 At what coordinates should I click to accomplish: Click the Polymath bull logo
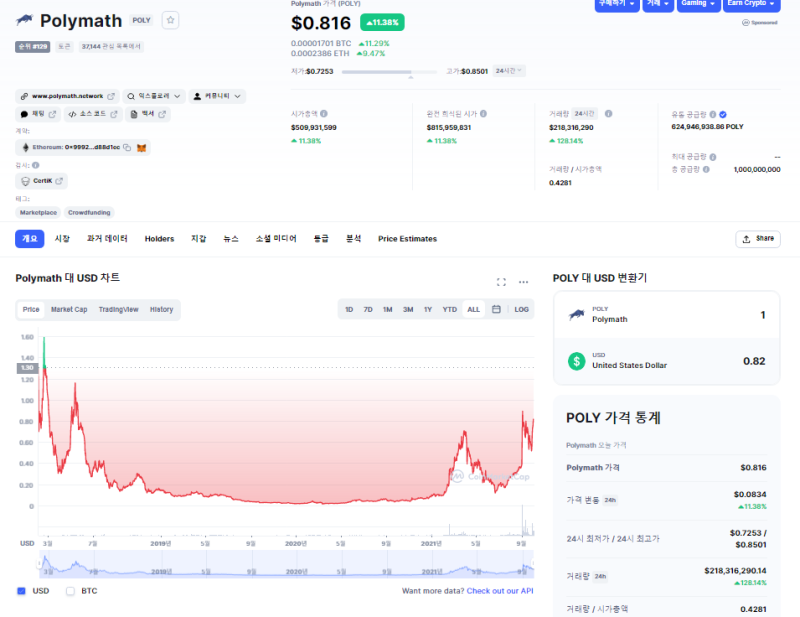[x=24, y=20]
